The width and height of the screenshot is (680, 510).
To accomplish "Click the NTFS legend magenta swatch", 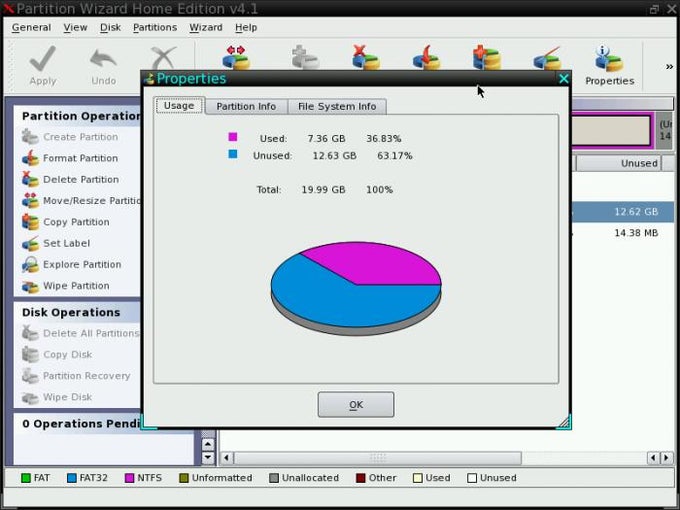I will pos(129,478).
